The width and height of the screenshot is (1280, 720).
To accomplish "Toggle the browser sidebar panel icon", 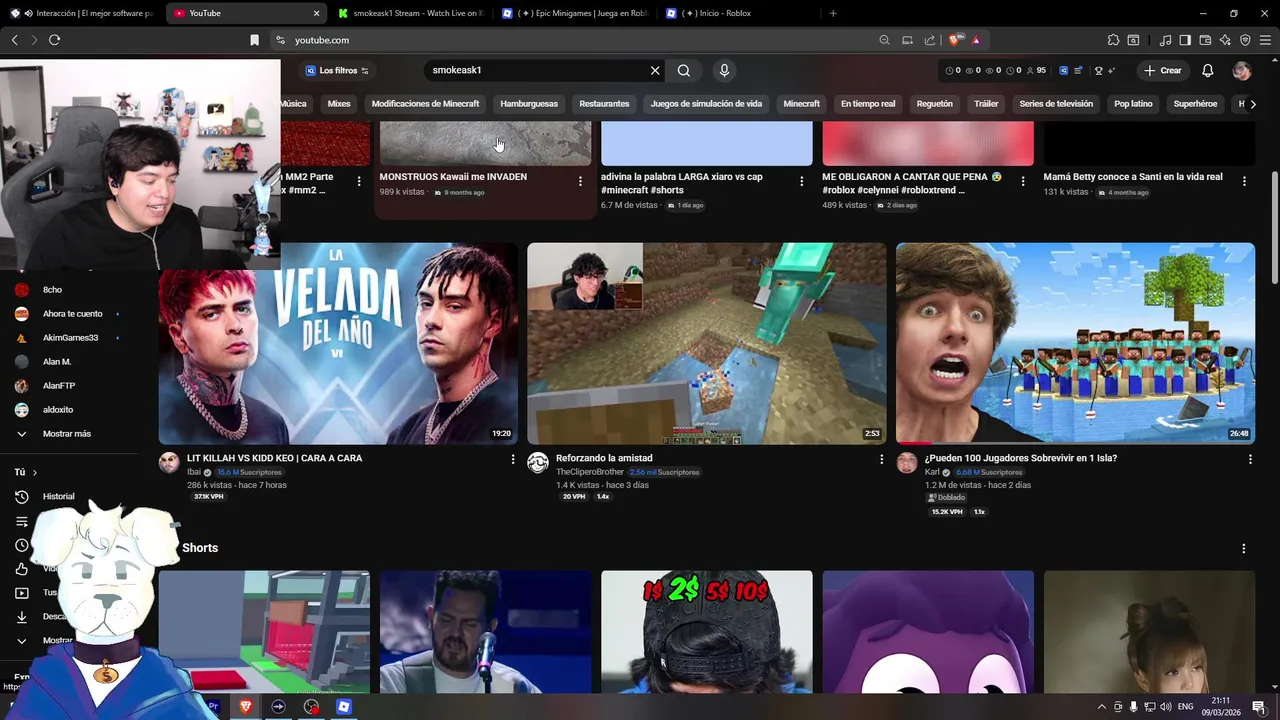I will point(1185,40).
